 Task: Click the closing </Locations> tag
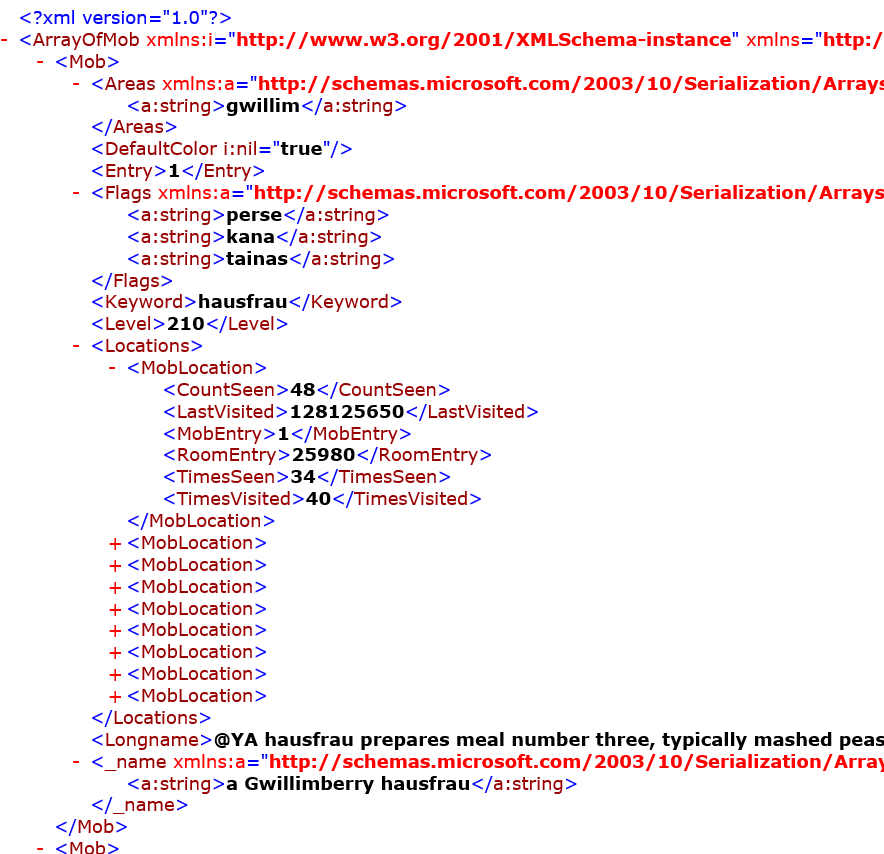[151, 718]
